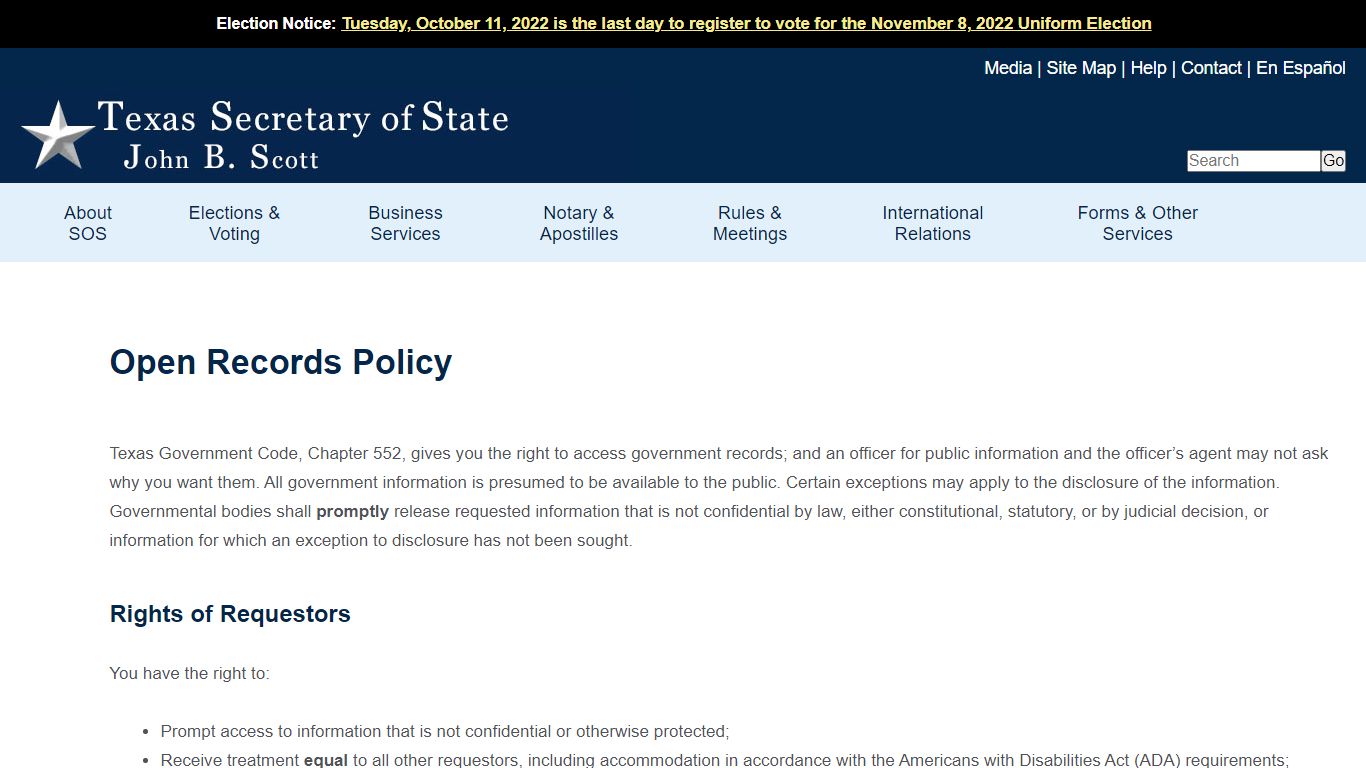Click 'You have the right to:' text

(190, 673)
